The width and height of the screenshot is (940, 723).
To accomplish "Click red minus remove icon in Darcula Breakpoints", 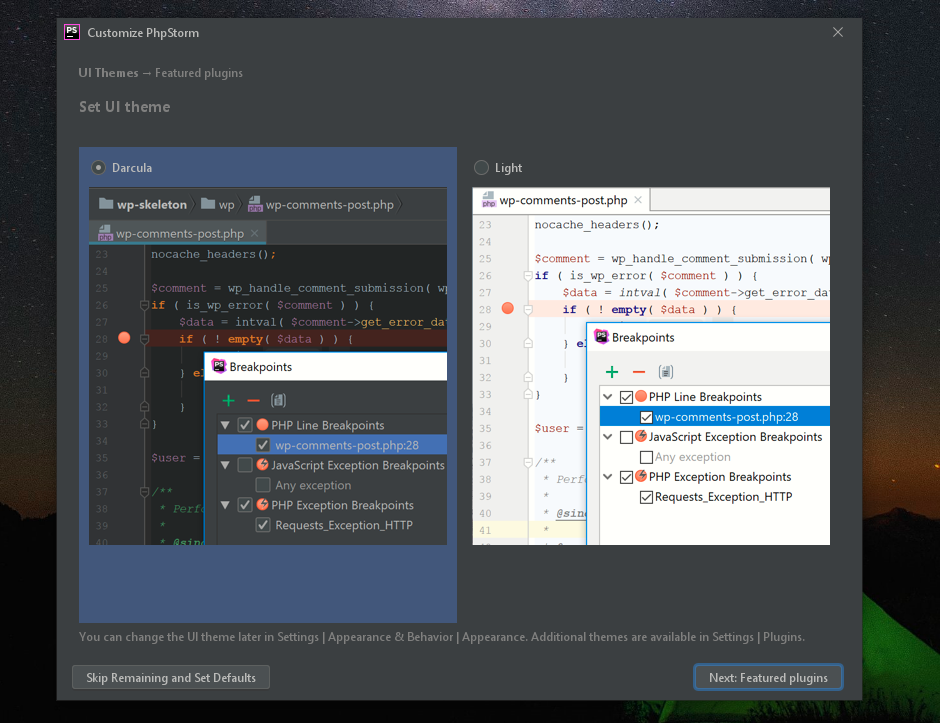I will 254,400.
